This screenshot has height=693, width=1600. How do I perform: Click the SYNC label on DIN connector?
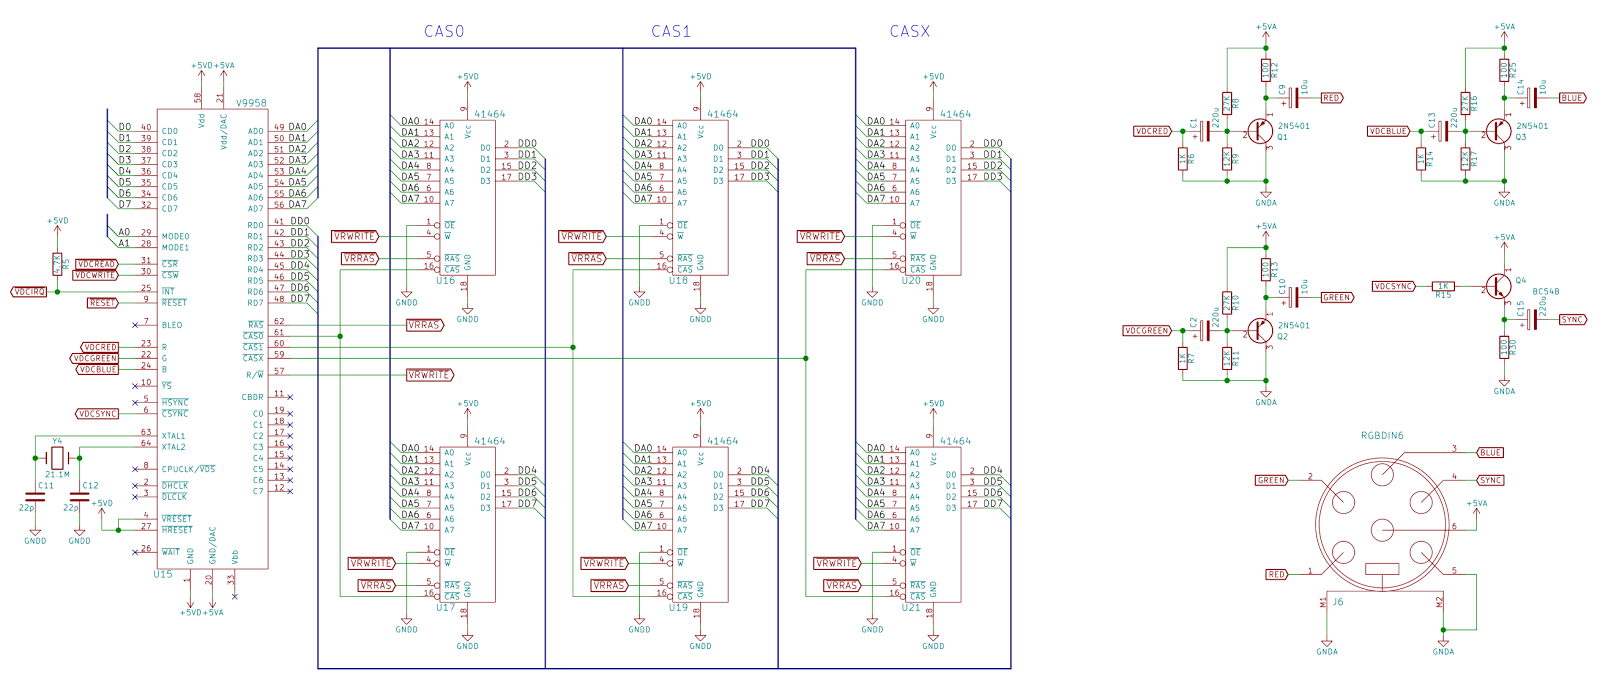pyautogui.click(x=1491, y=480)
